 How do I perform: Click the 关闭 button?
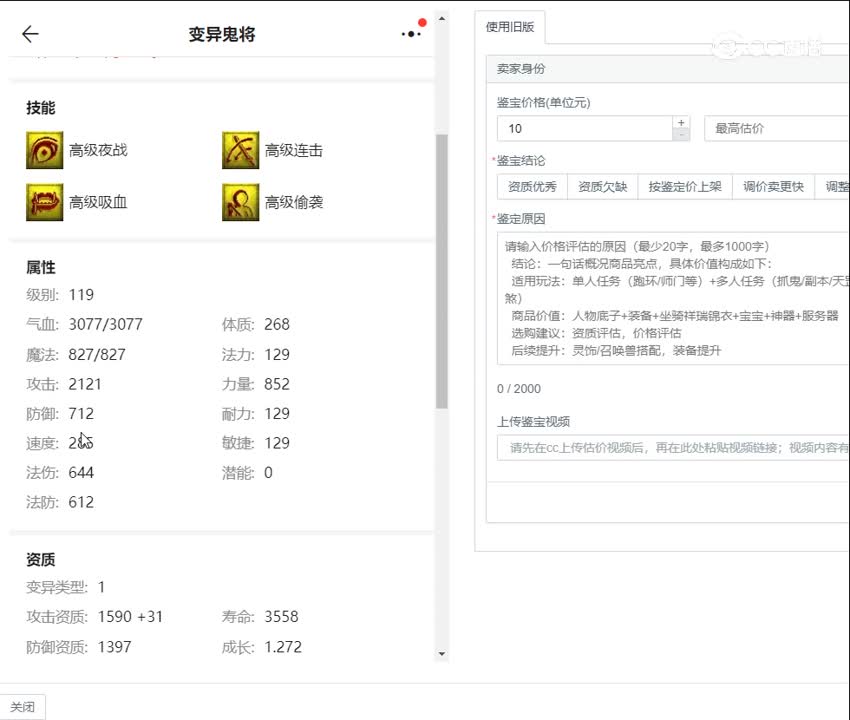click(22, 707)
